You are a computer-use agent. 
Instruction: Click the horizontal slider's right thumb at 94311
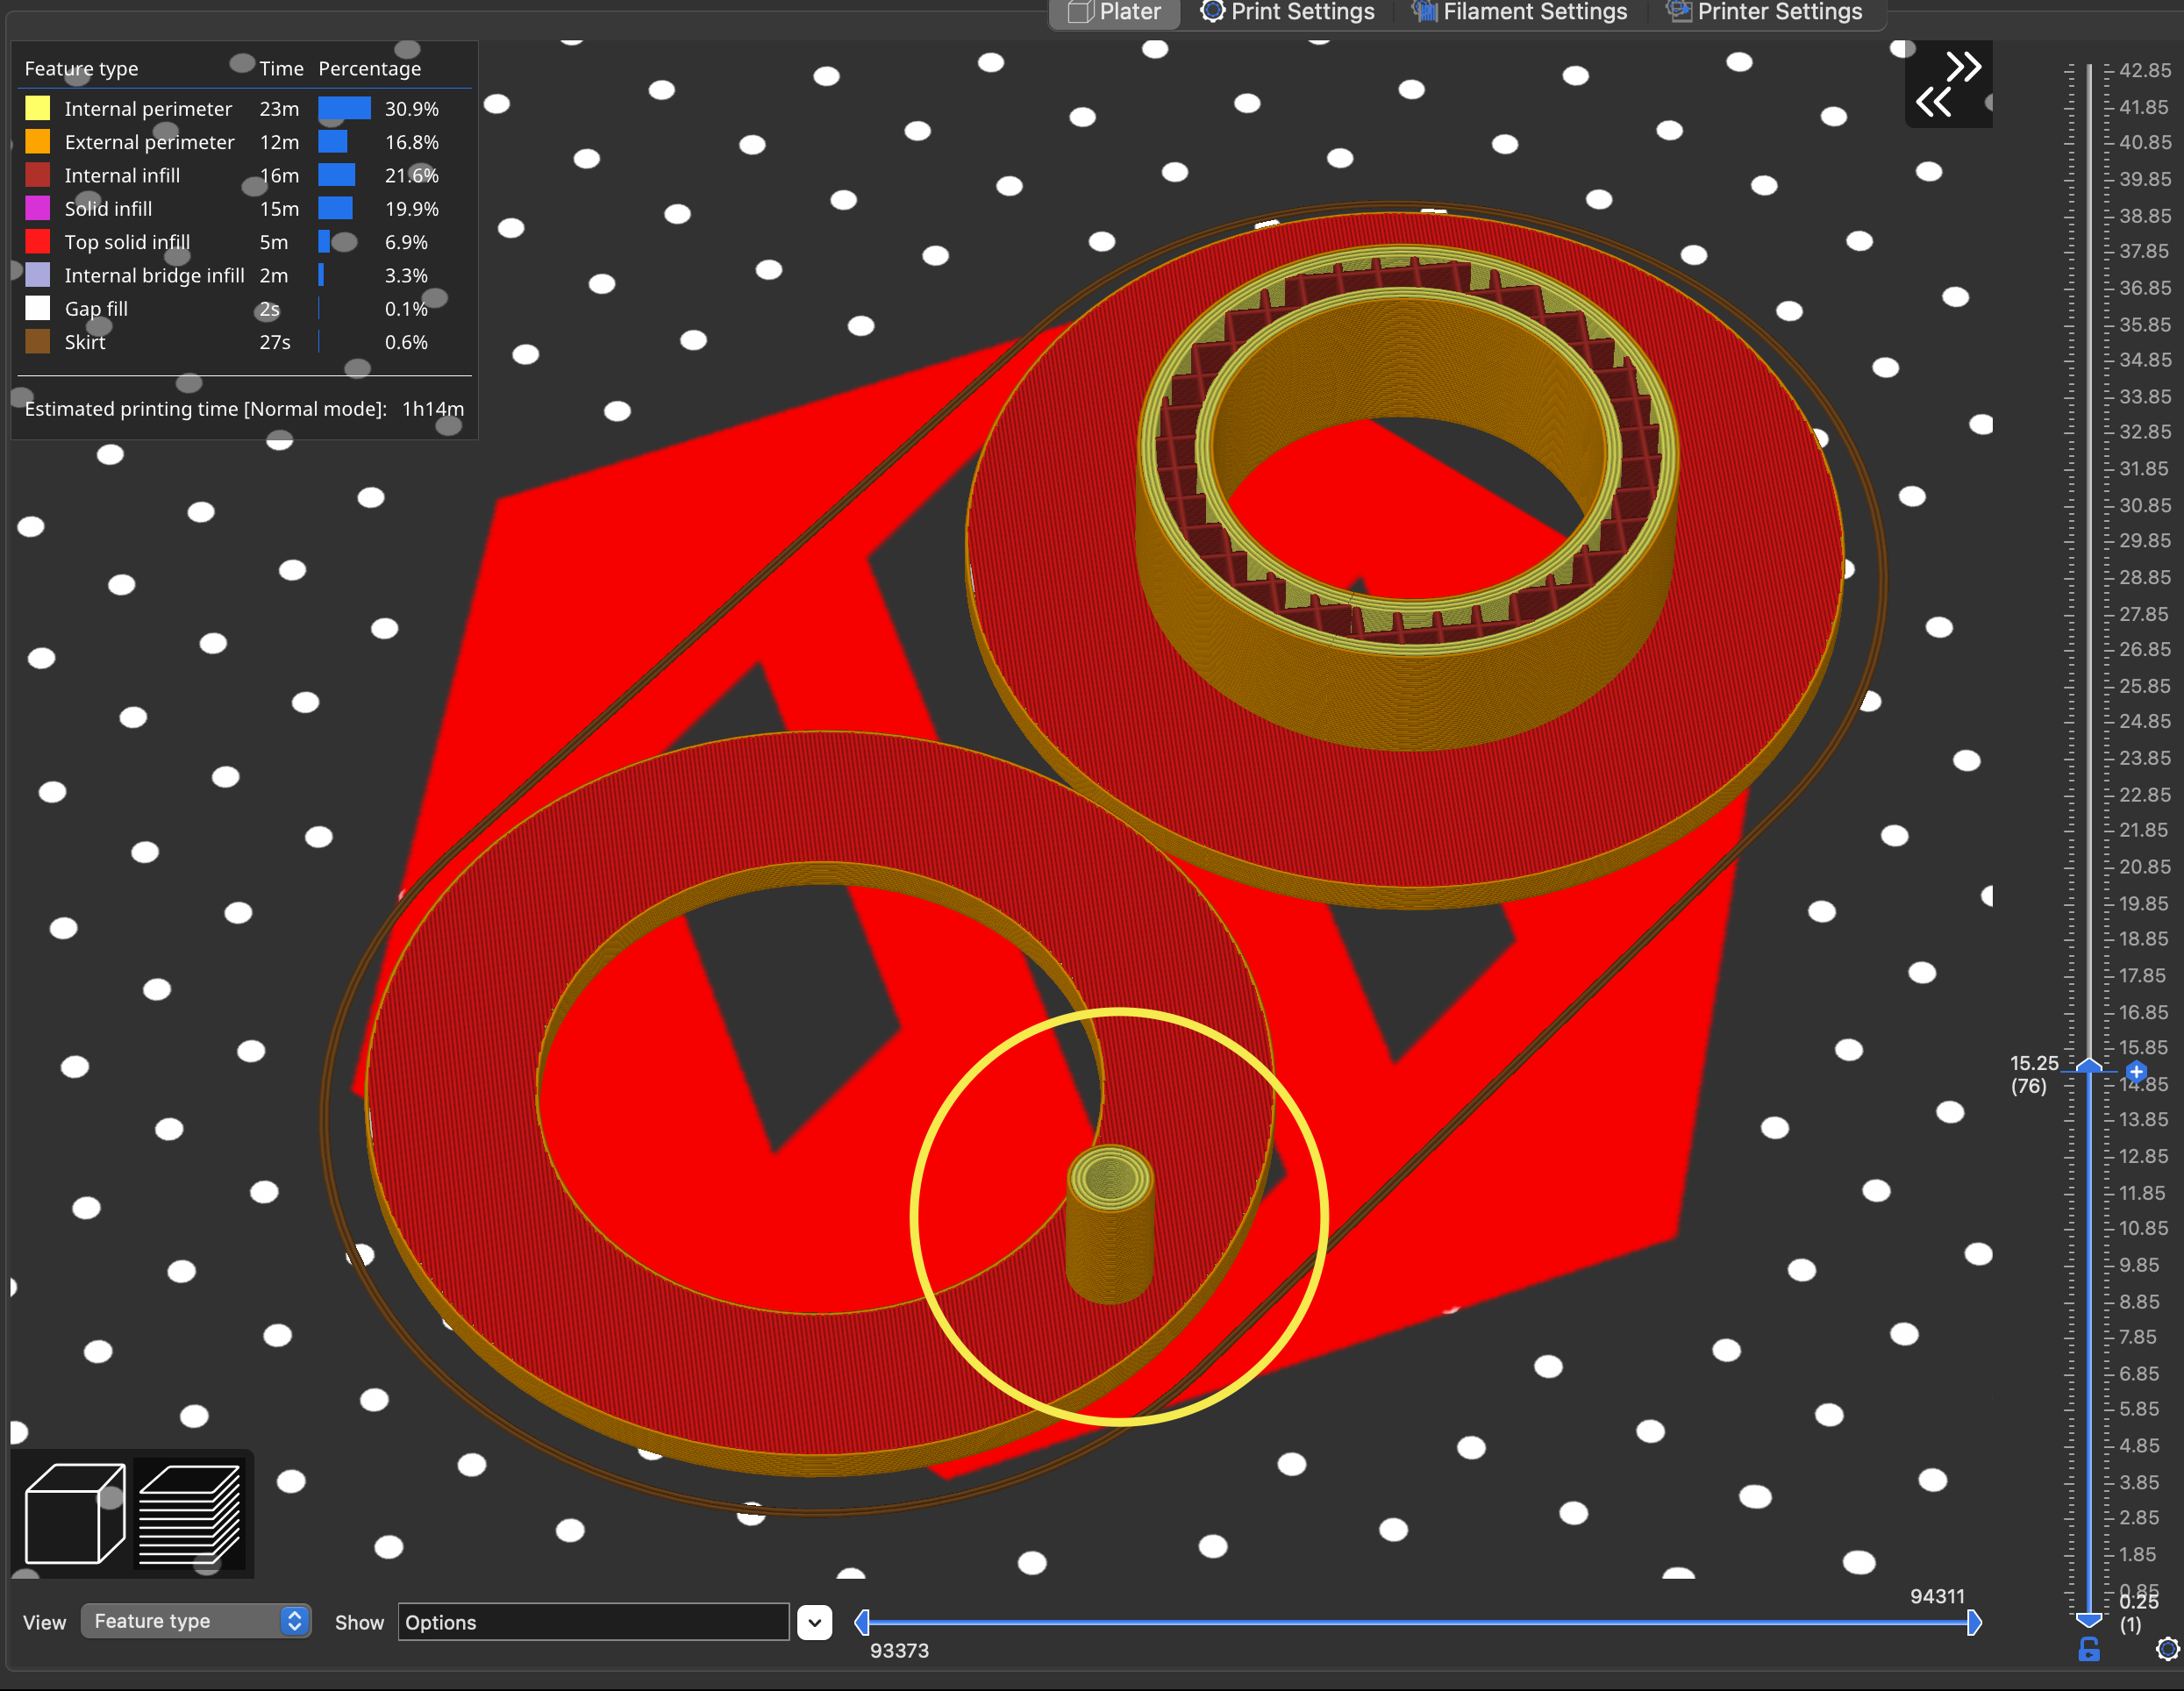click(1974, 1622)
